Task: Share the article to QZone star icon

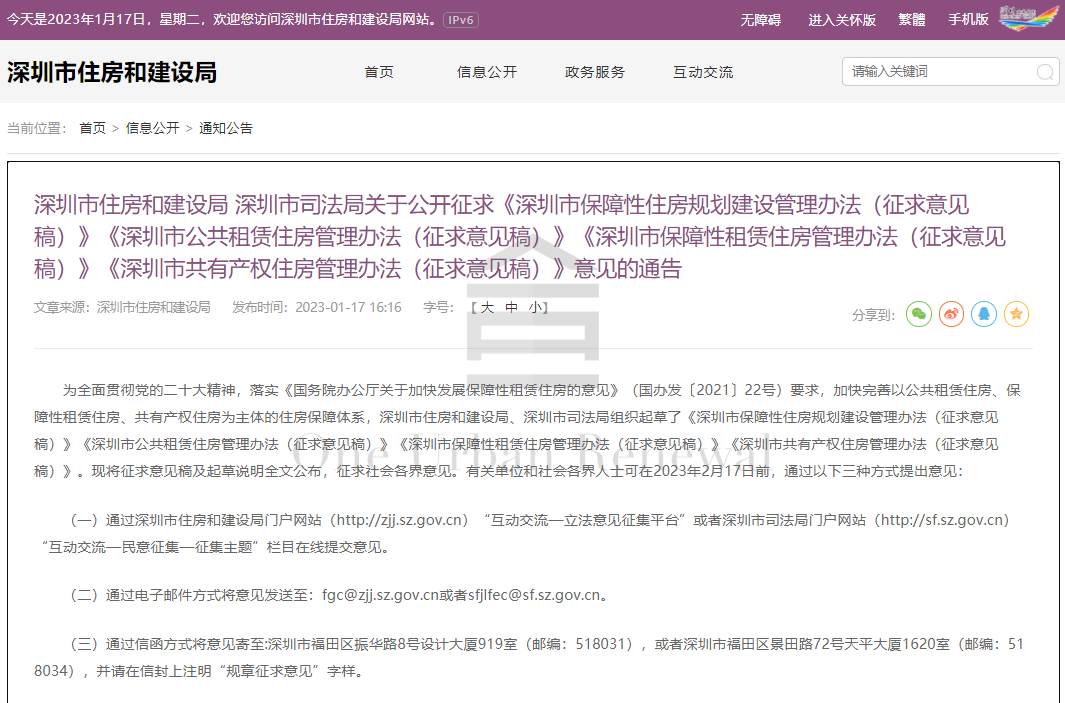Action: point(1016,314)
